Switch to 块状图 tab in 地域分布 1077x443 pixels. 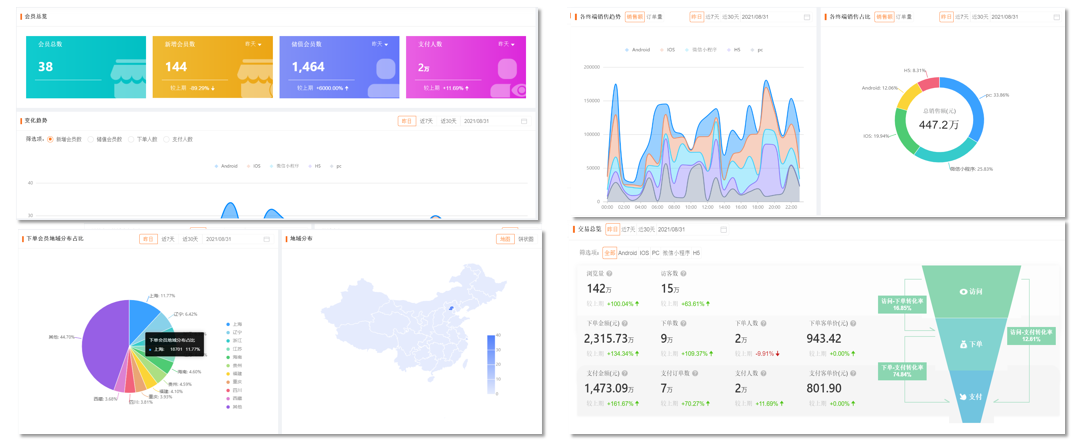tap(525, 239)
